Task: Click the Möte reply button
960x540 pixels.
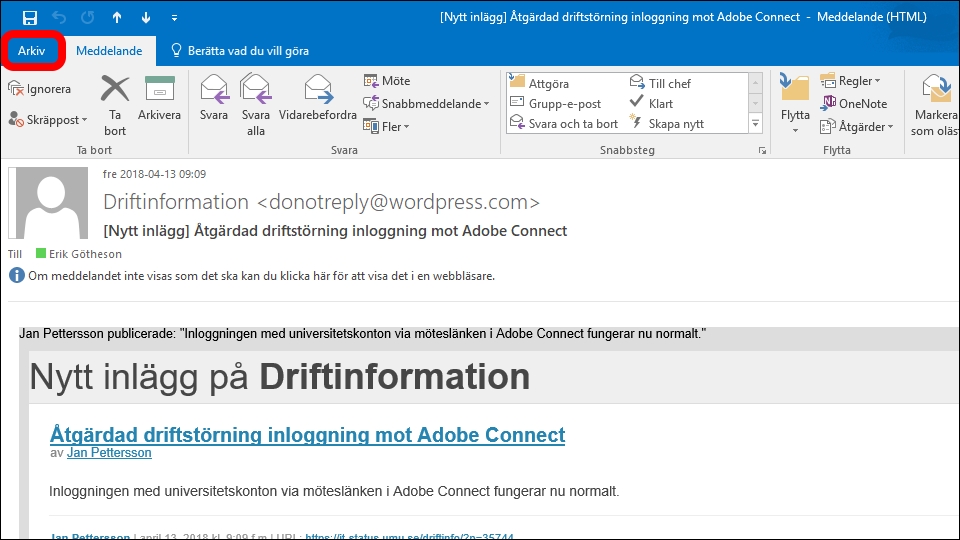Action: (x=387, y=81)
